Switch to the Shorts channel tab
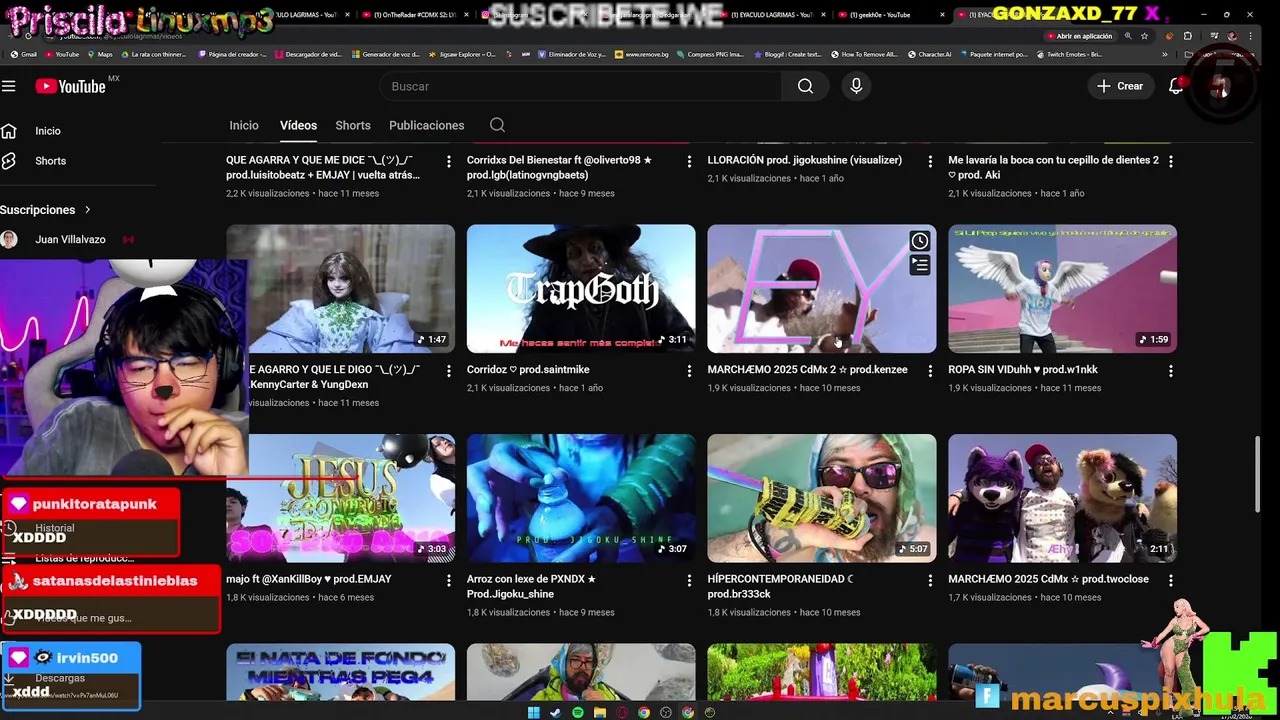Image resolution: width=1280 pixels, height=720 pixels. coord(353,125)
